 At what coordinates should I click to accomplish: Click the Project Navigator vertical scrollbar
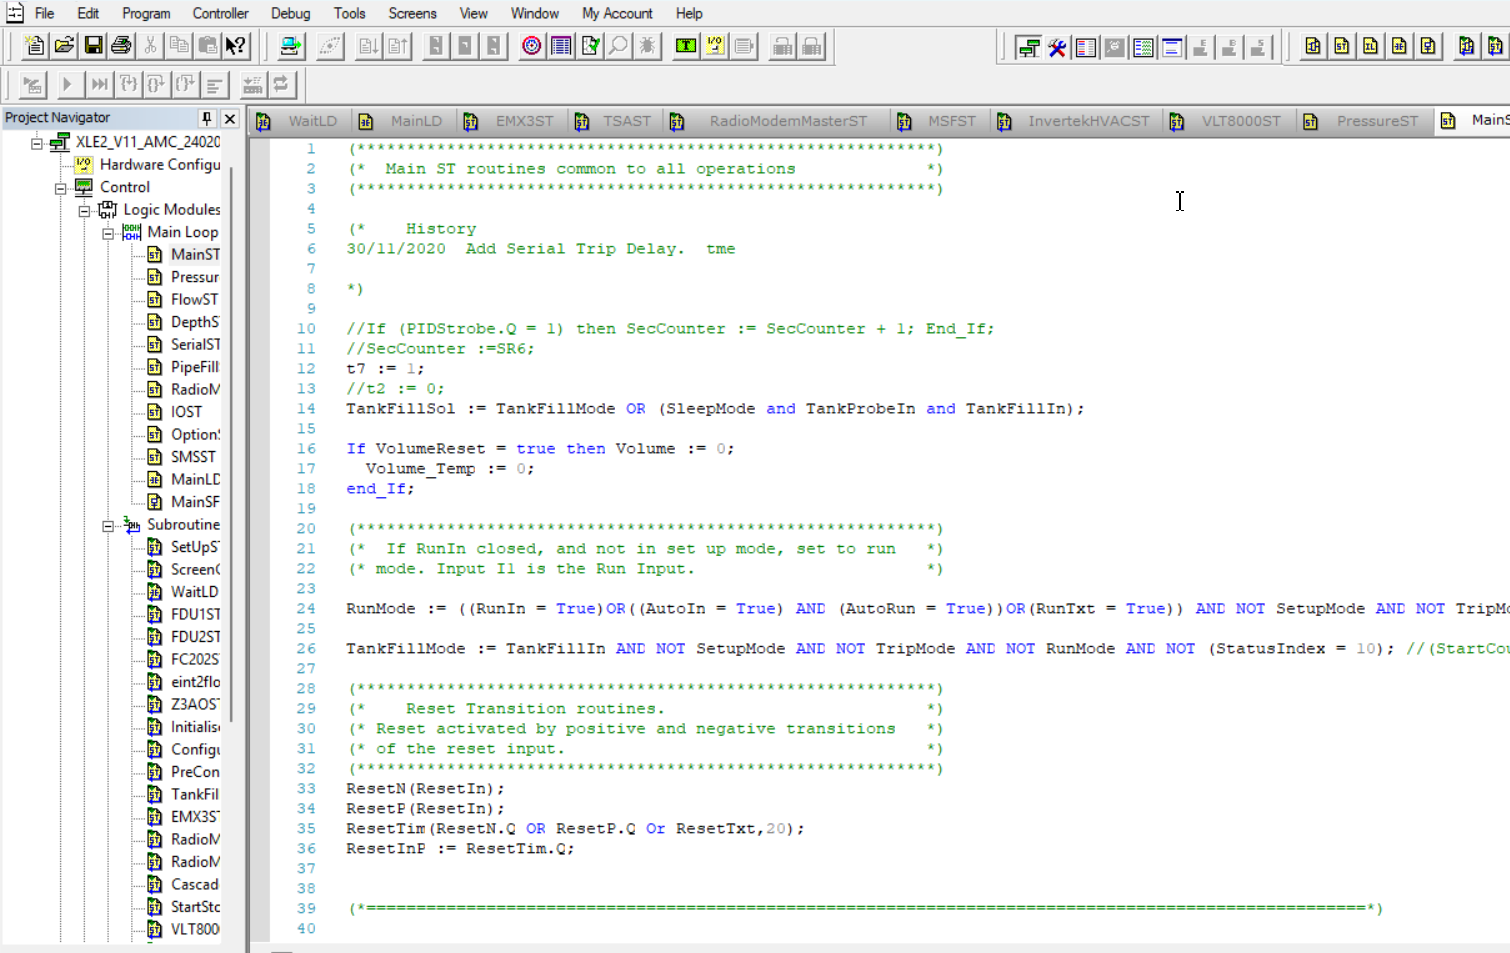[232, 440]
